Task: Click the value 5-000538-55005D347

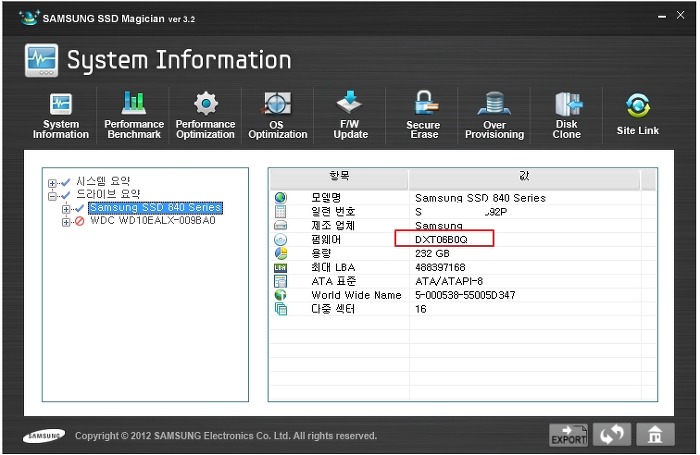Action: [x=465, y=295]
